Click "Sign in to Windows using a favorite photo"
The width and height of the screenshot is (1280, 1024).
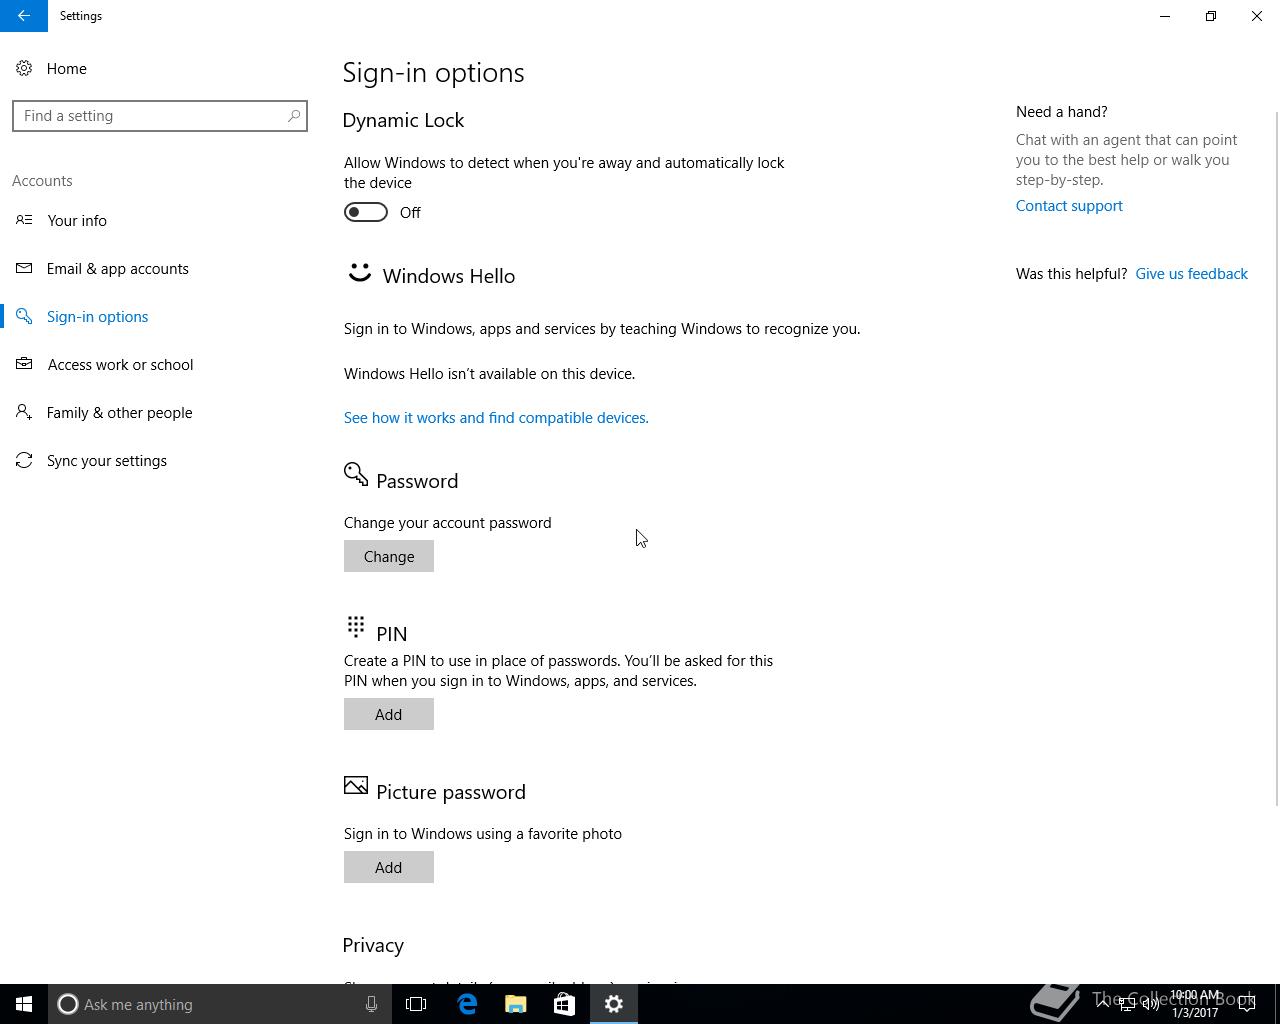[483, 834]
